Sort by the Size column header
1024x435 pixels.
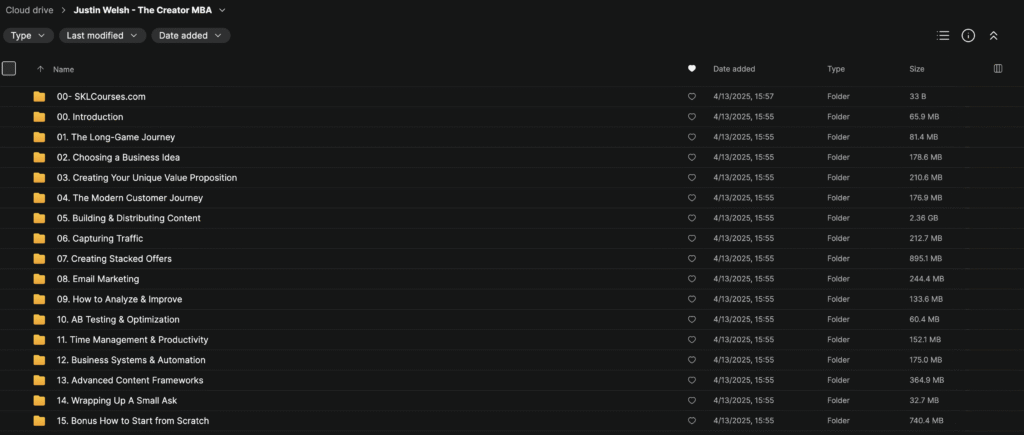click(916, 69)
